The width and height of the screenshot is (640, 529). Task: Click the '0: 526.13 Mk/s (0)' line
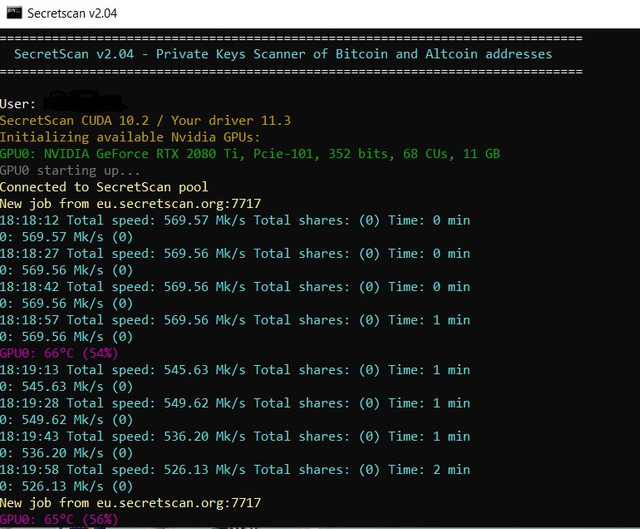tap(67, 487)
